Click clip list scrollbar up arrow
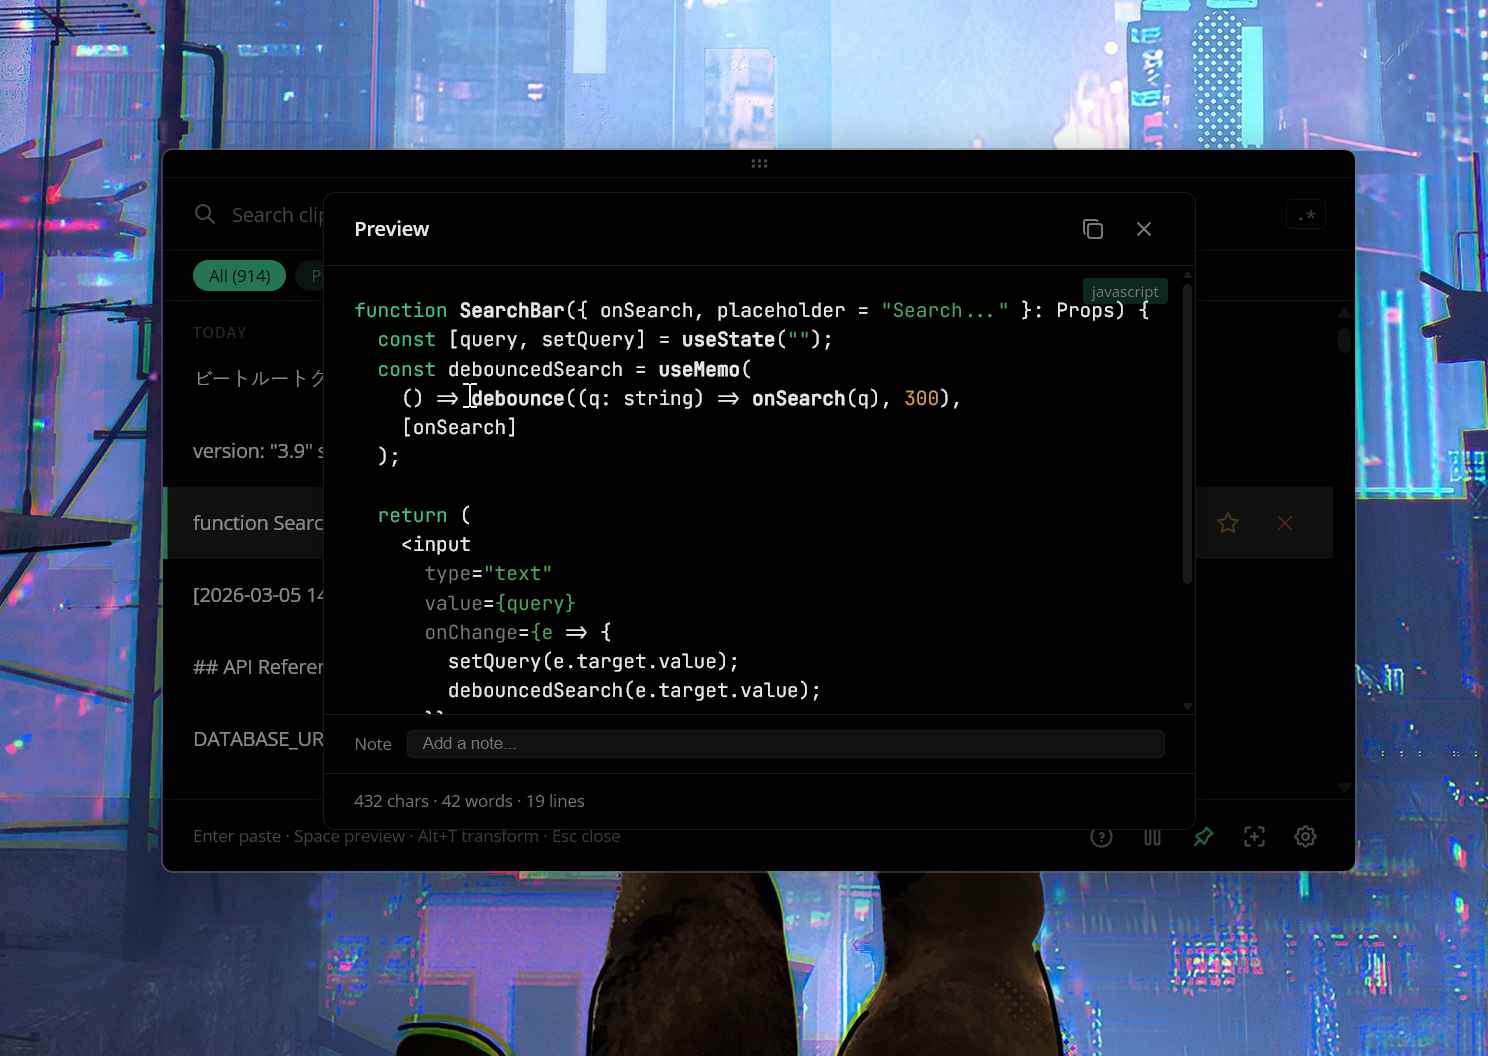The width and height of the screenshot is (1488, 1056). 1344,313
